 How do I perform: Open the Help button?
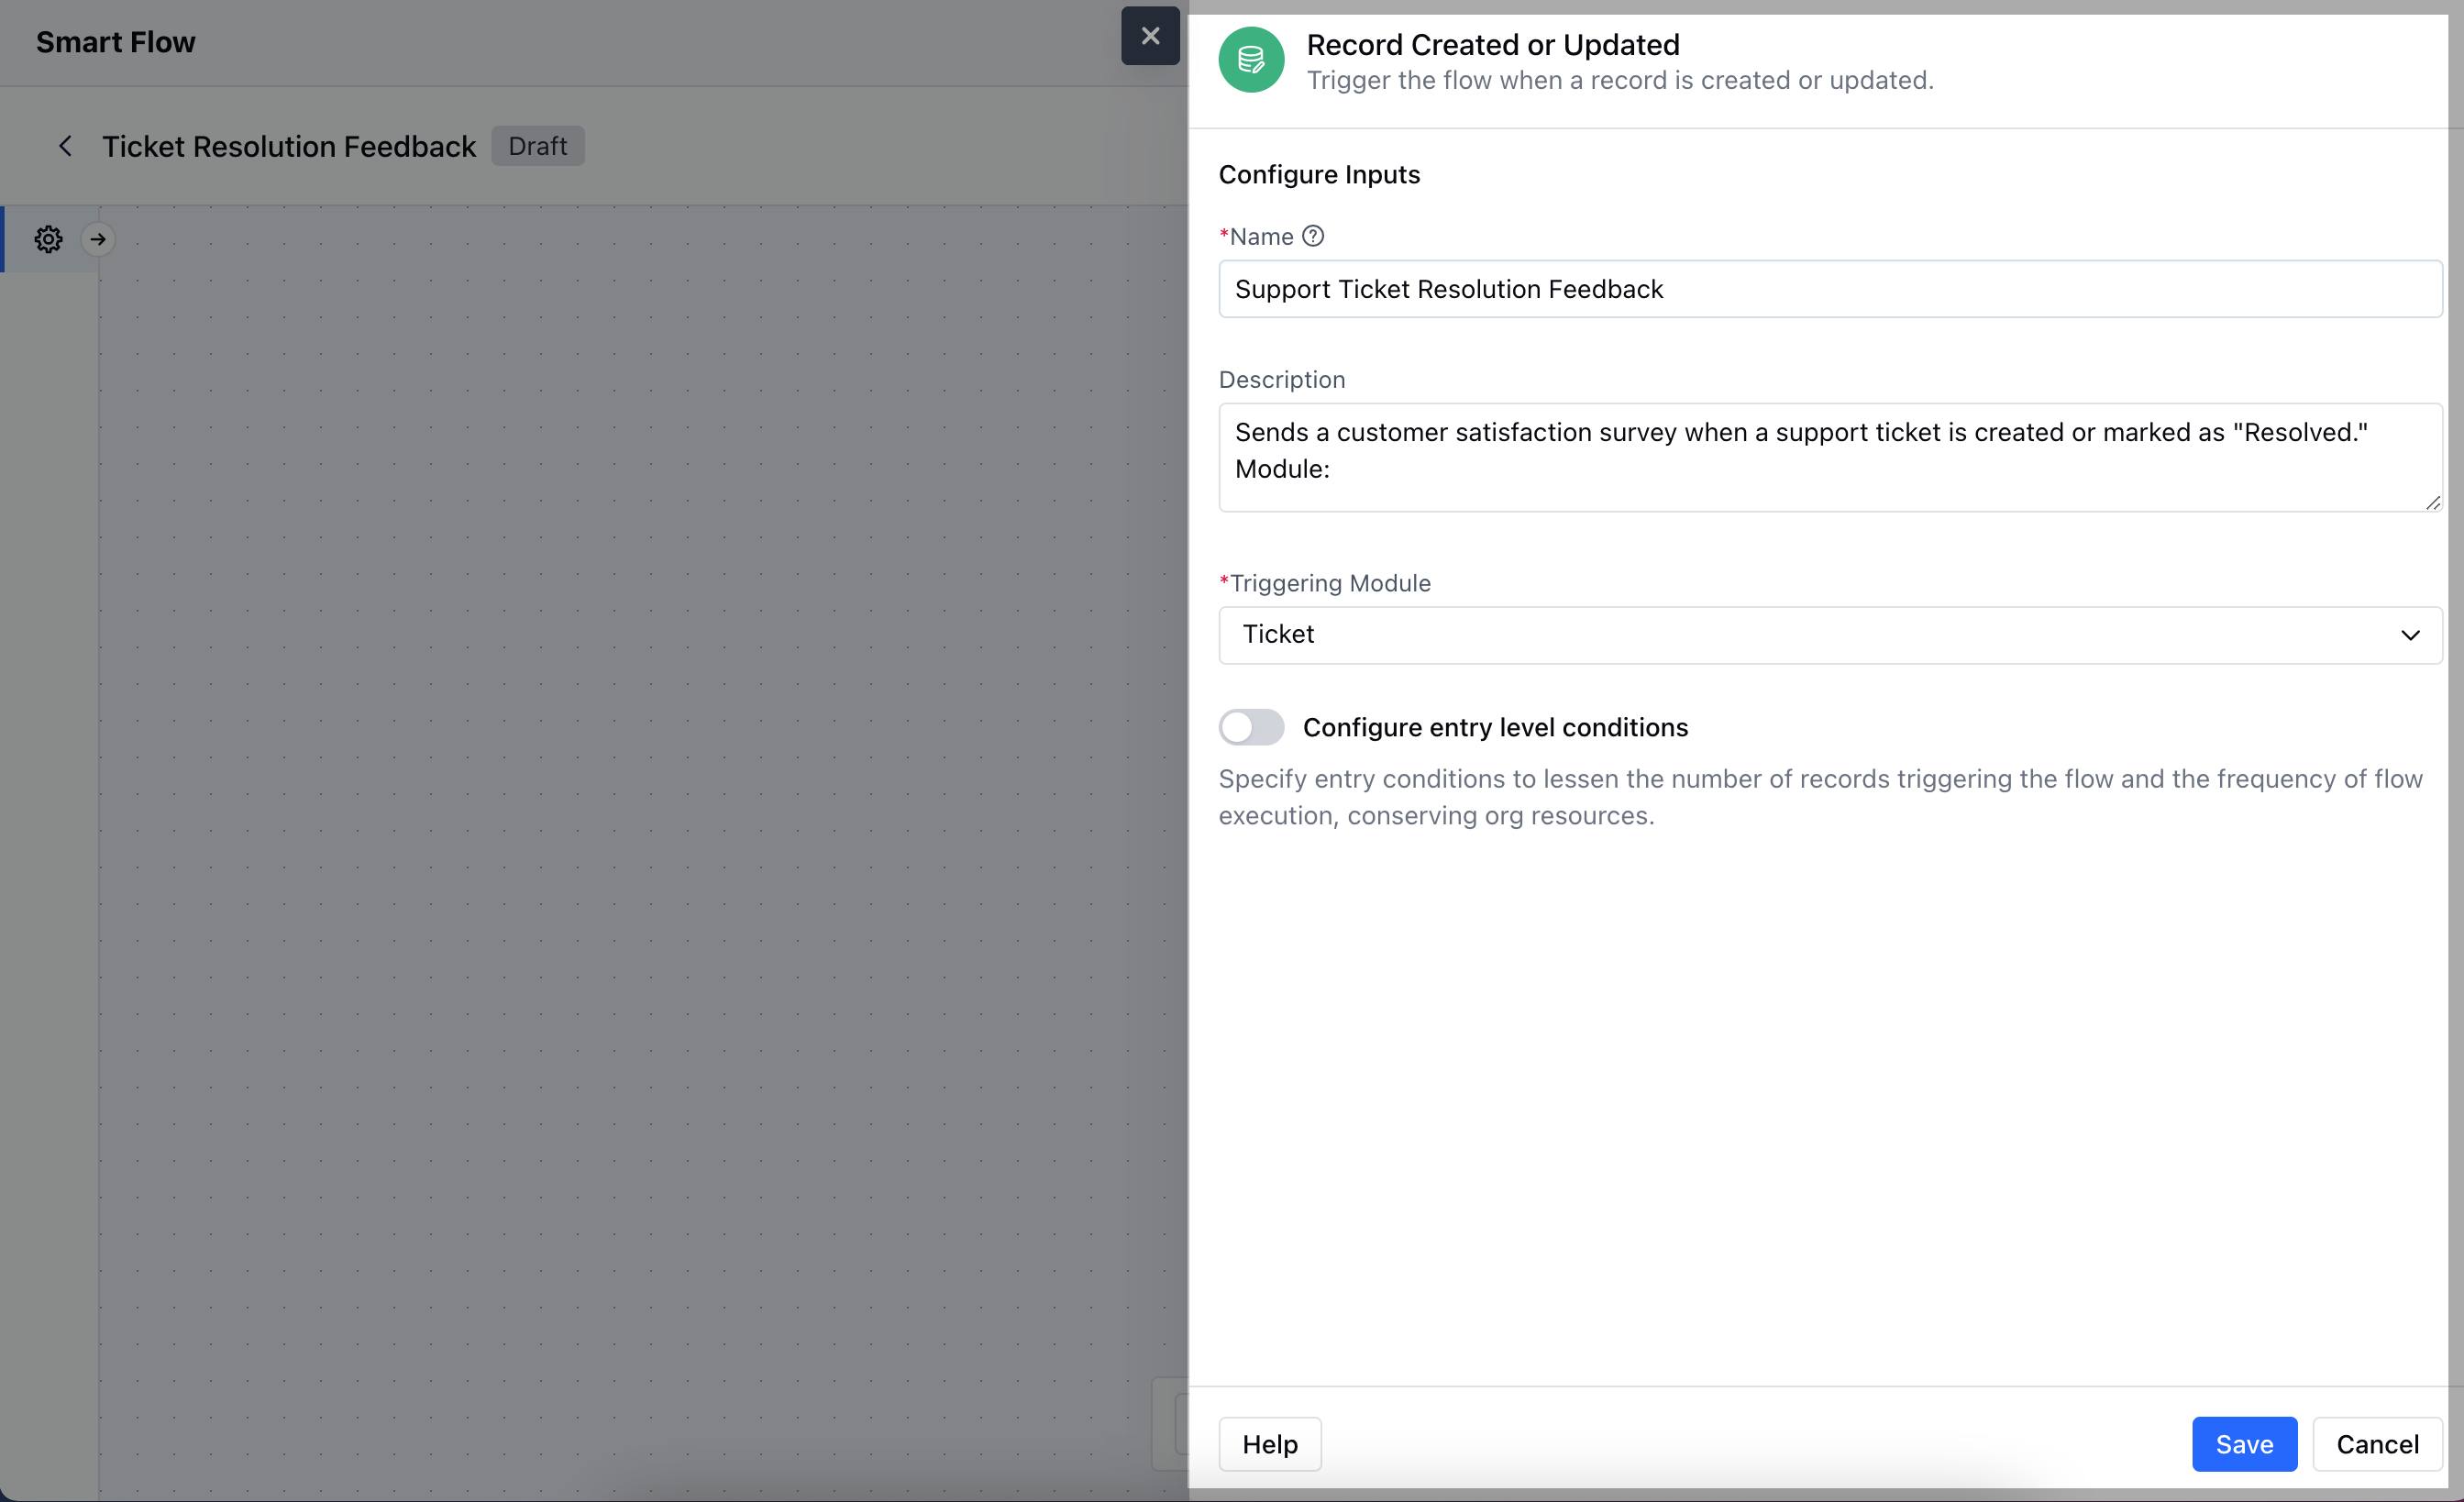(x=1270, y=1444)
